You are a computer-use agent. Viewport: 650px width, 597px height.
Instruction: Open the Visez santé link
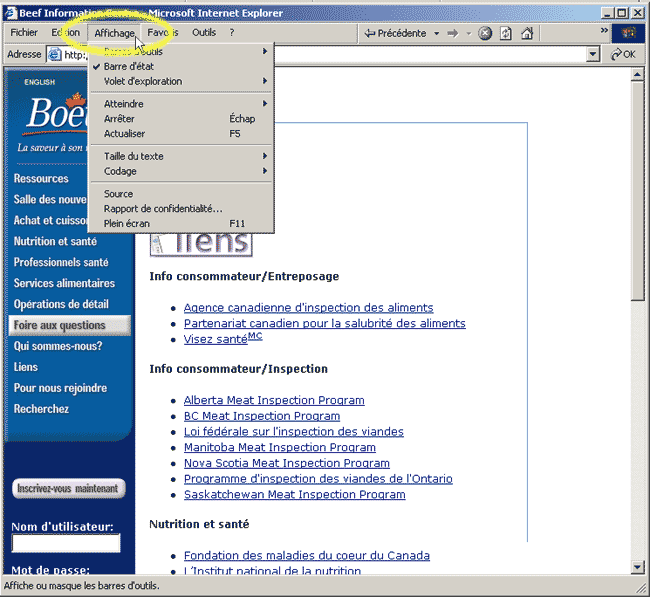tap(223, 338)
